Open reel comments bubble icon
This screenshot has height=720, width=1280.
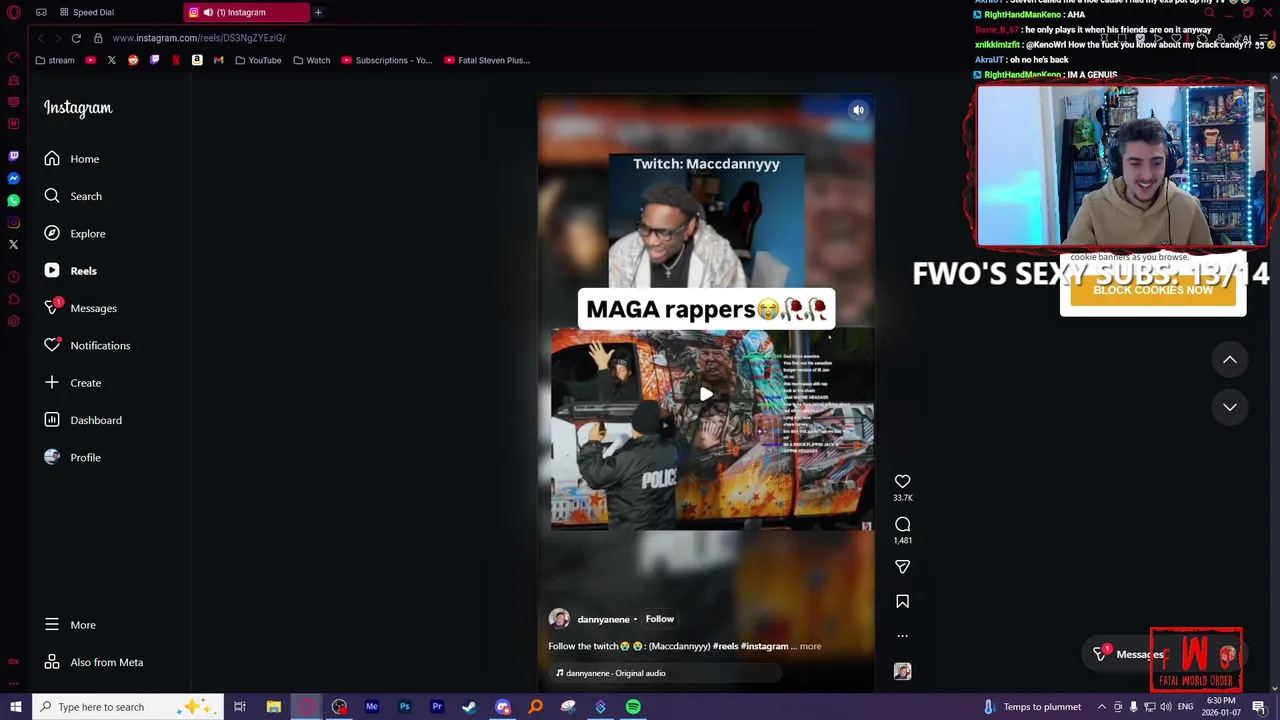tap(902, 524)
